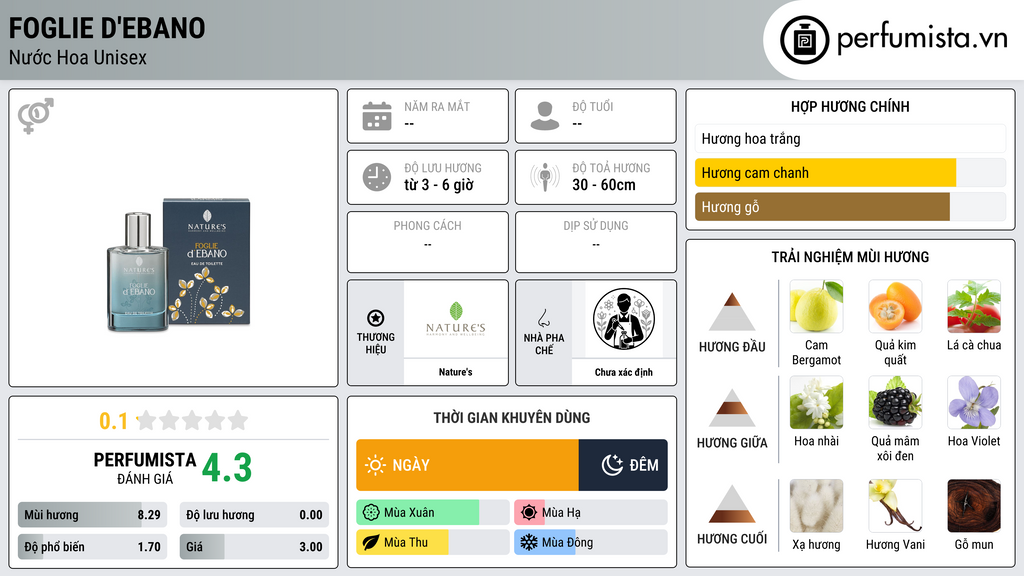
Task: Click the '30 - 60cm' sillage value
Action: 604,185
